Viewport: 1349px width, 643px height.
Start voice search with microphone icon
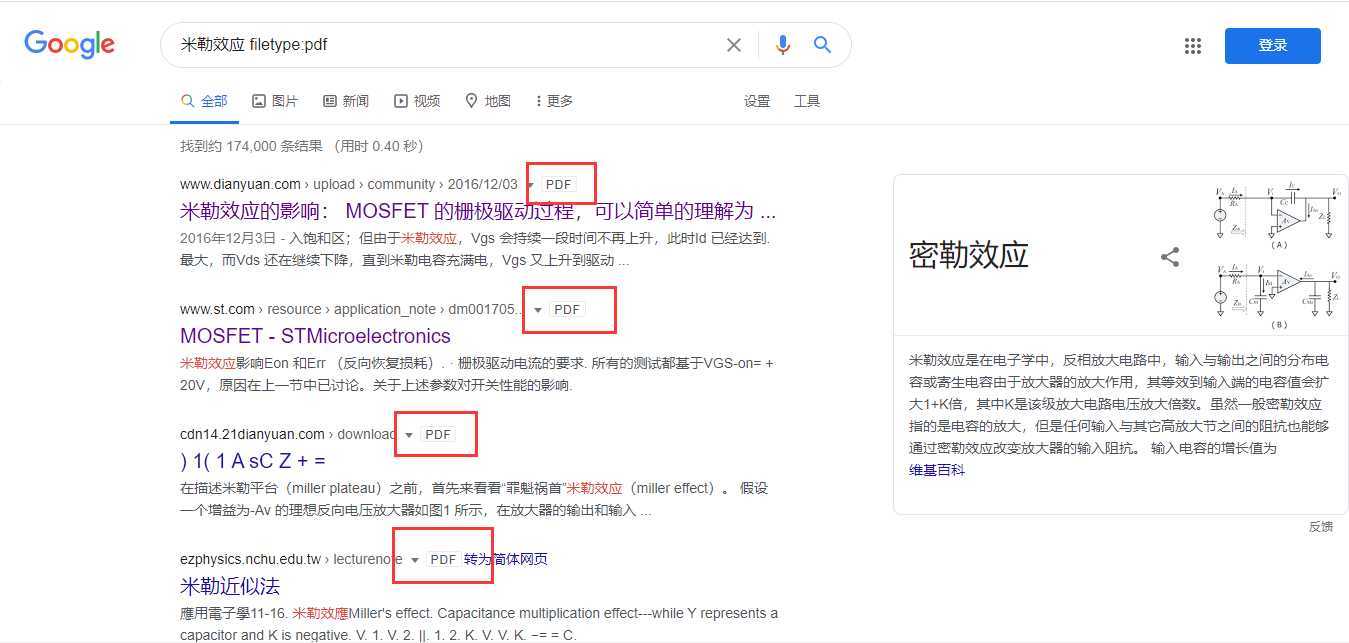click(783, 45)
